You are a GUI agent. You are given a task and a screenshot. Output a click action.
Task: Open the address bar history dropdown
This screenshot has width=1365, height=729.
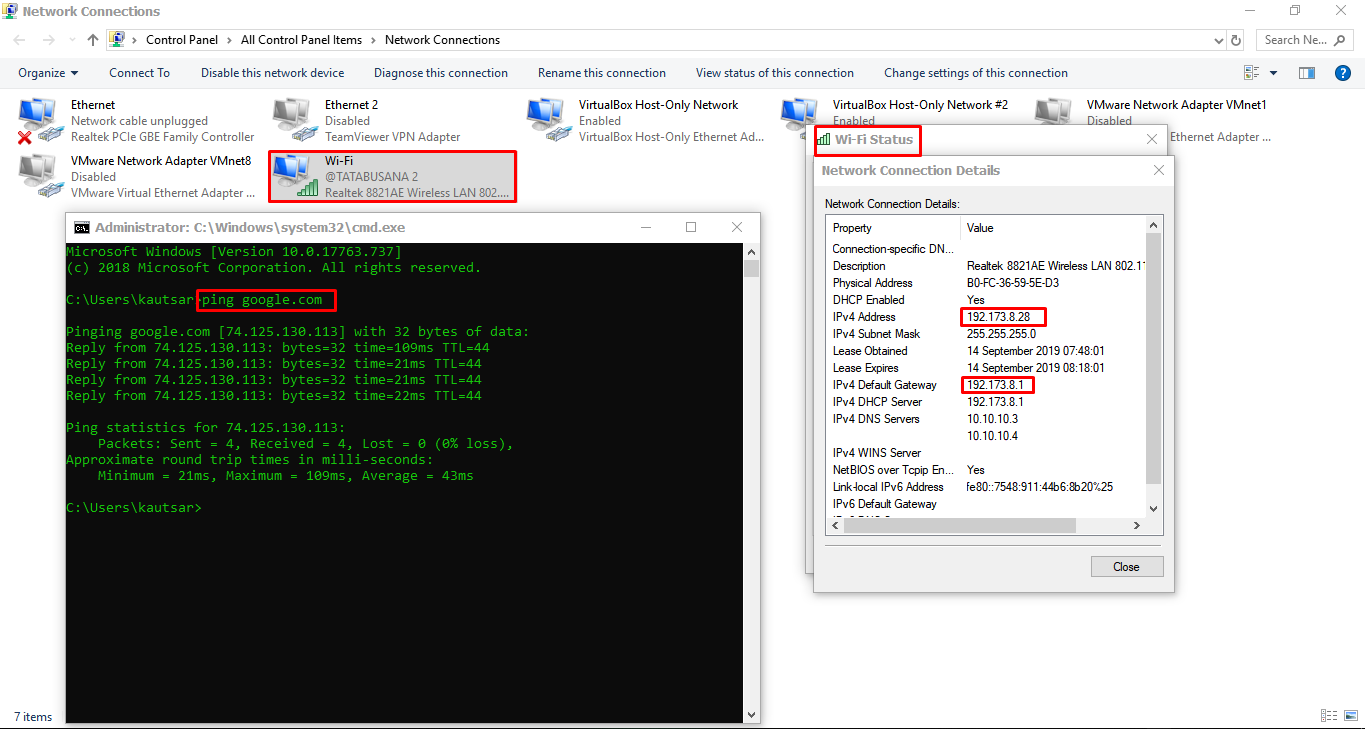click(x=1217, y=40)
